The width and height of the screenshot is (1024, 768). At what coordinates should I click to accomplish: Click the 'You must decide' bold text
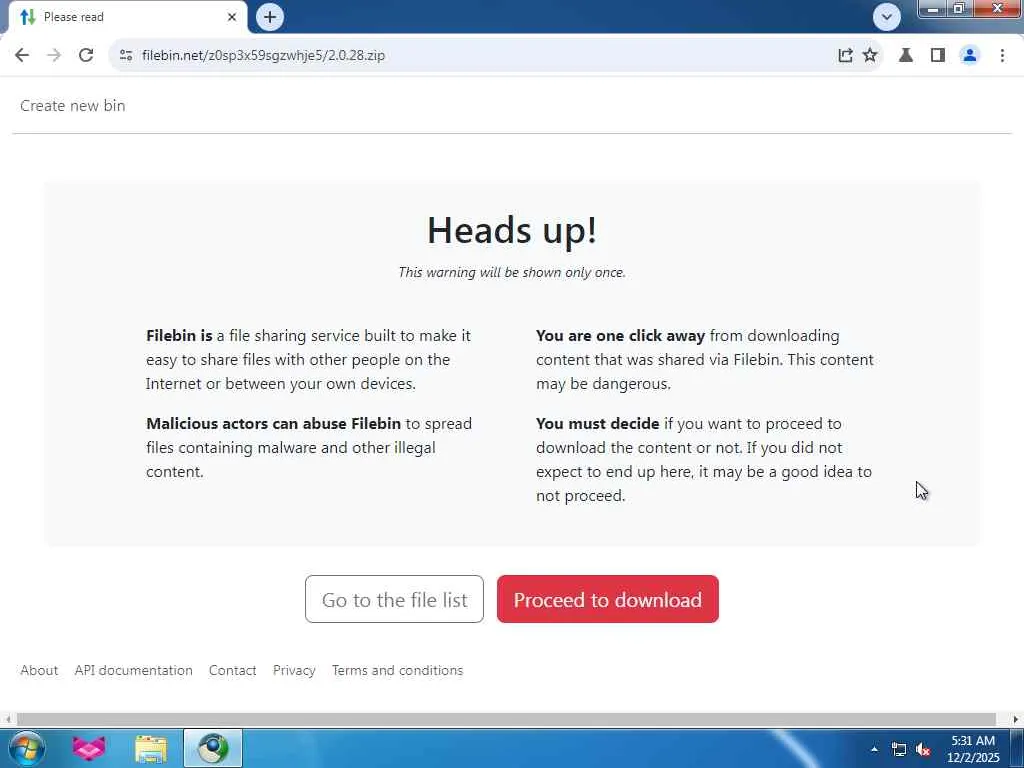(598, 424)
